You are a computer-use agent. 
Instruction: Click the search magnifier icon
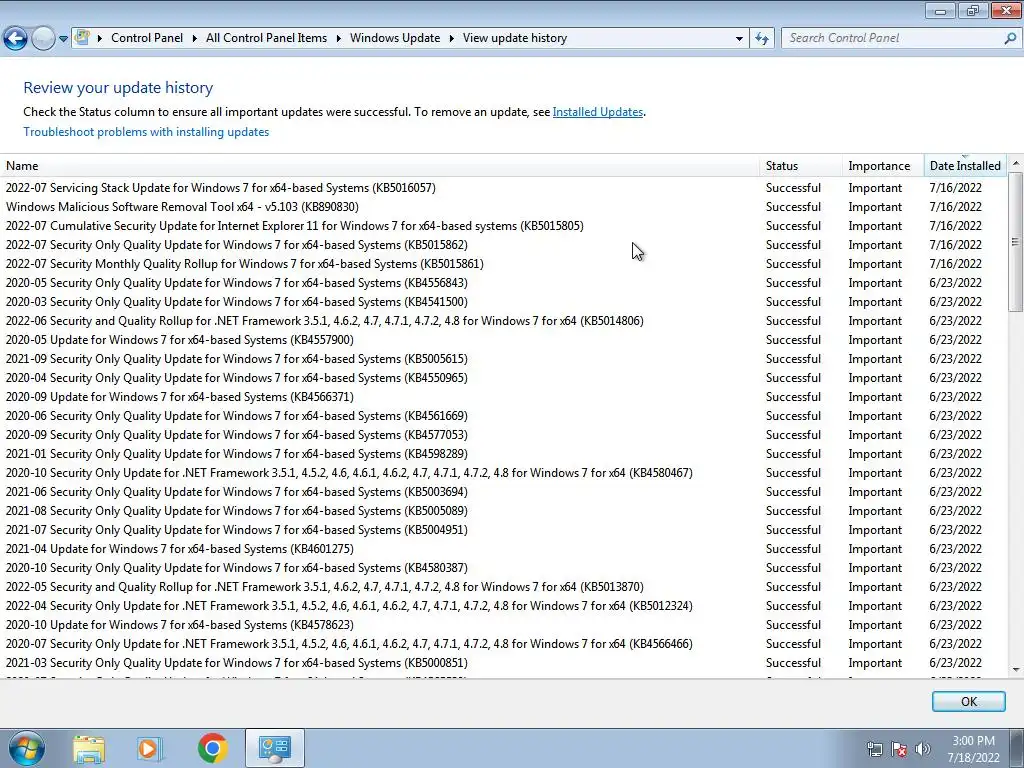1010,38
